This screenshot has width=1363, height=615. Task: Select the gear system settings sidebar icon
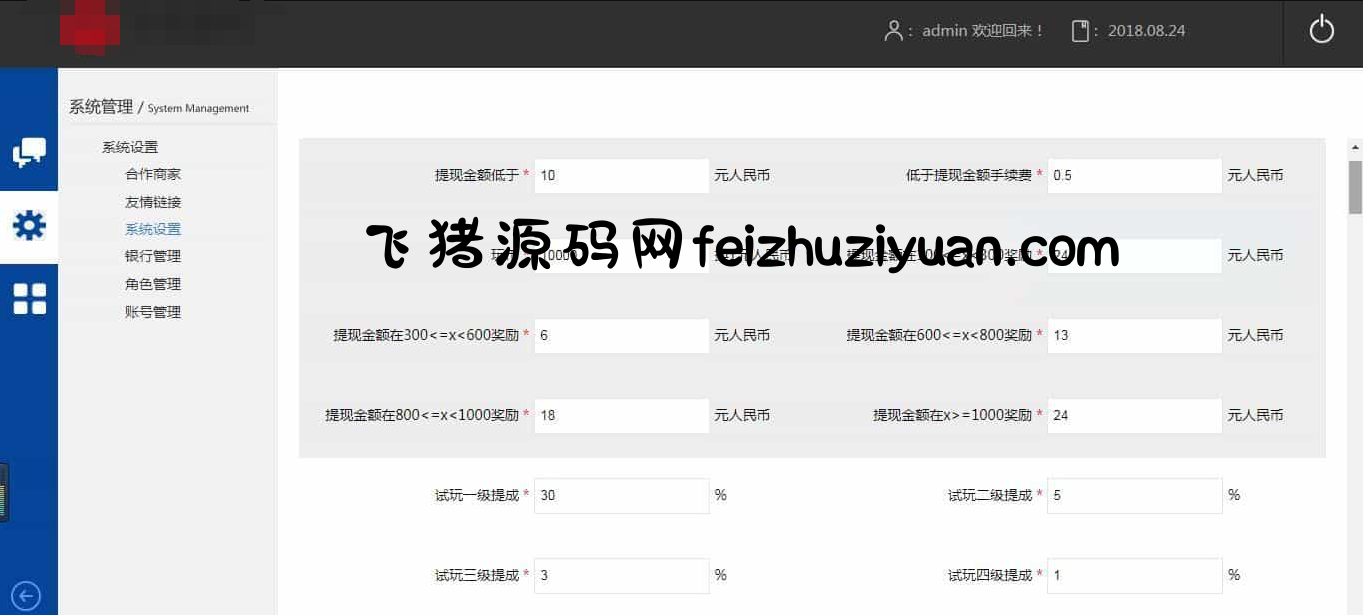[29, 226]
